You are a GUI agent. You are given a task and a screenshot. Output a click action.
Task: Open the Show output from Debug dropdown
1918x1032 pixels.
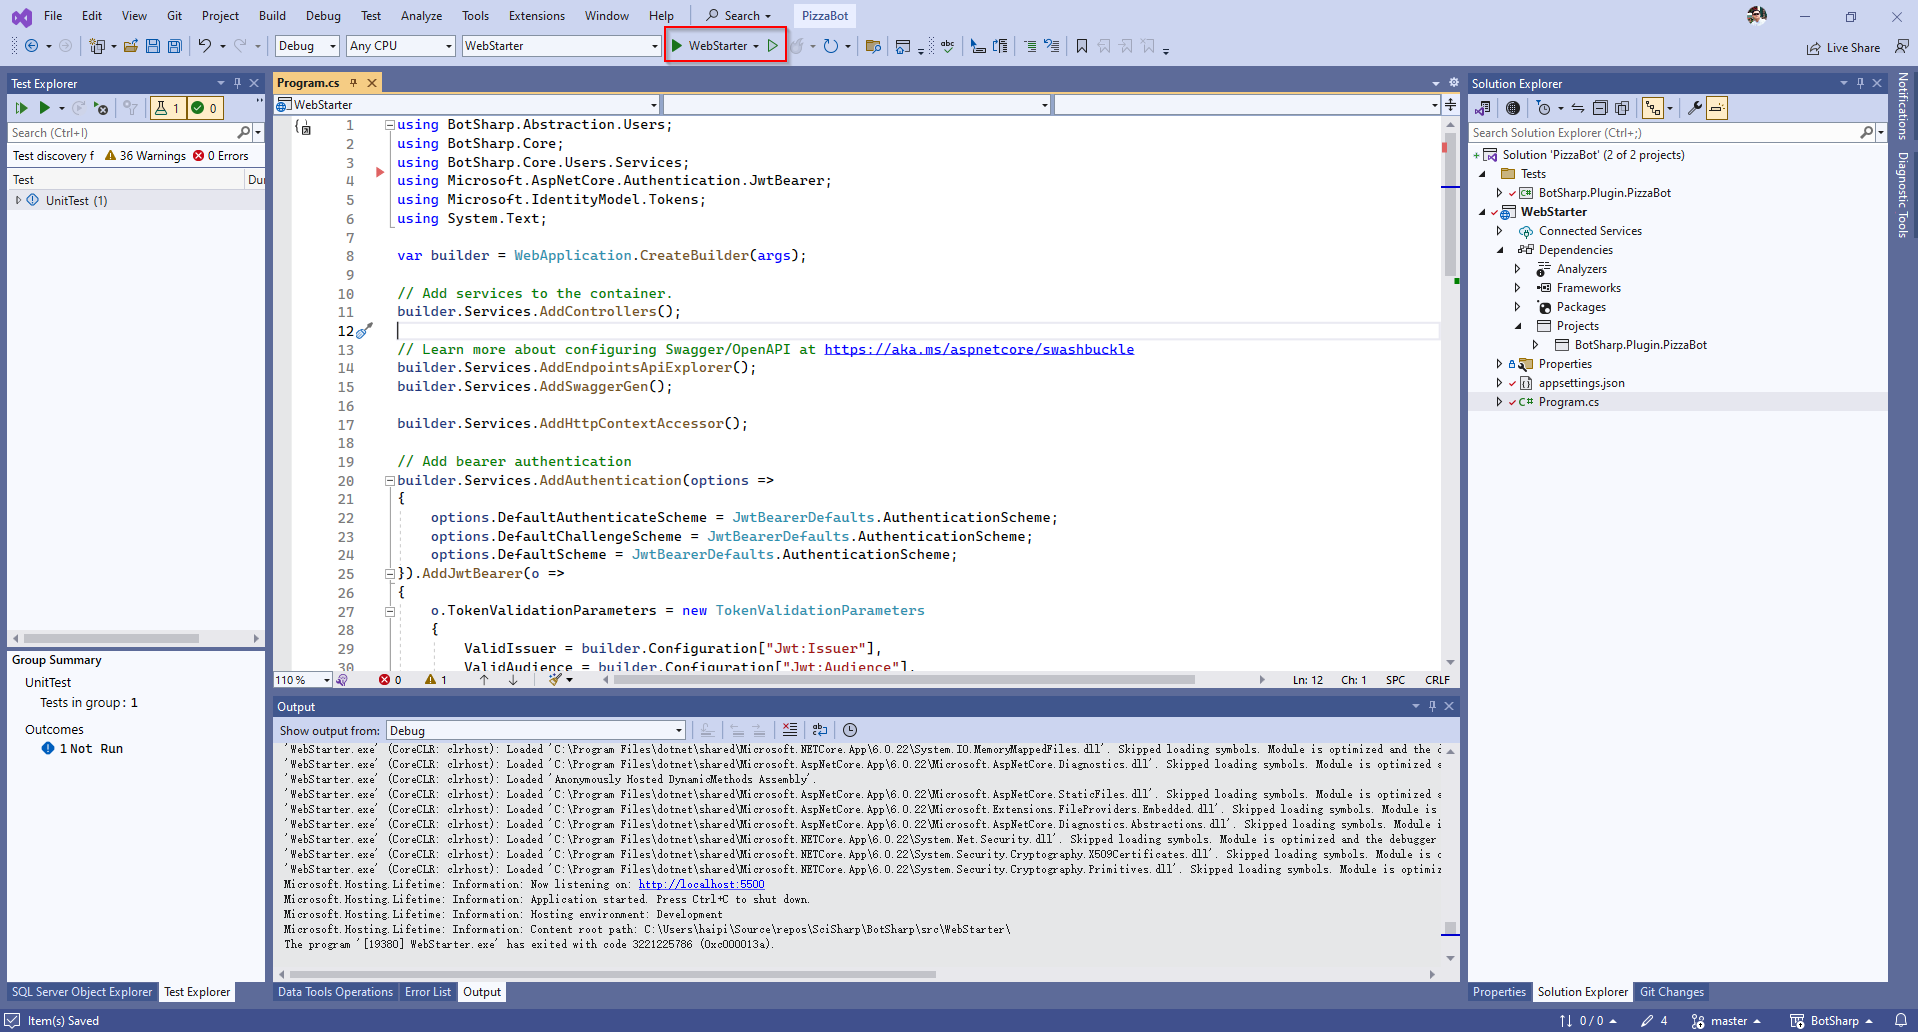click(x=536, y=730)
